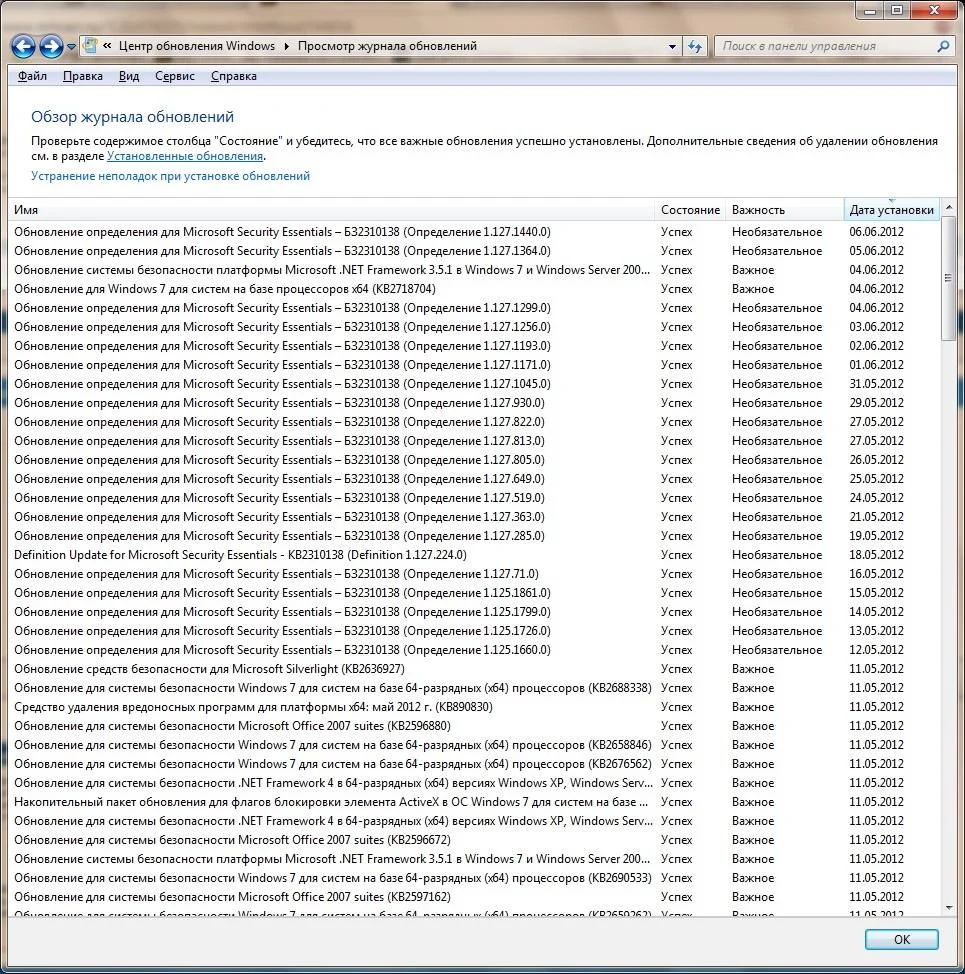Select update with definition 1.127.822.0
This screenshot has height=974, width=965.
[x=474, y=422]
